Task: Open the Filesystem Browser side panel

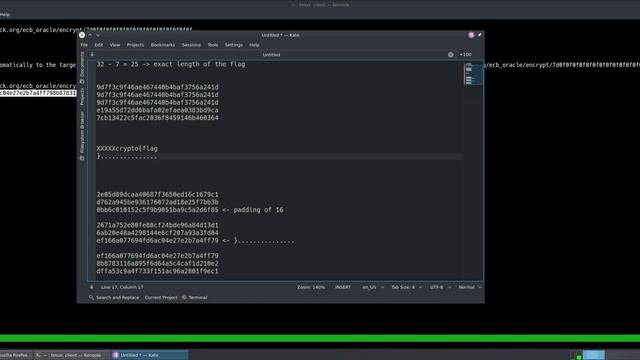Action: (82, 136)
